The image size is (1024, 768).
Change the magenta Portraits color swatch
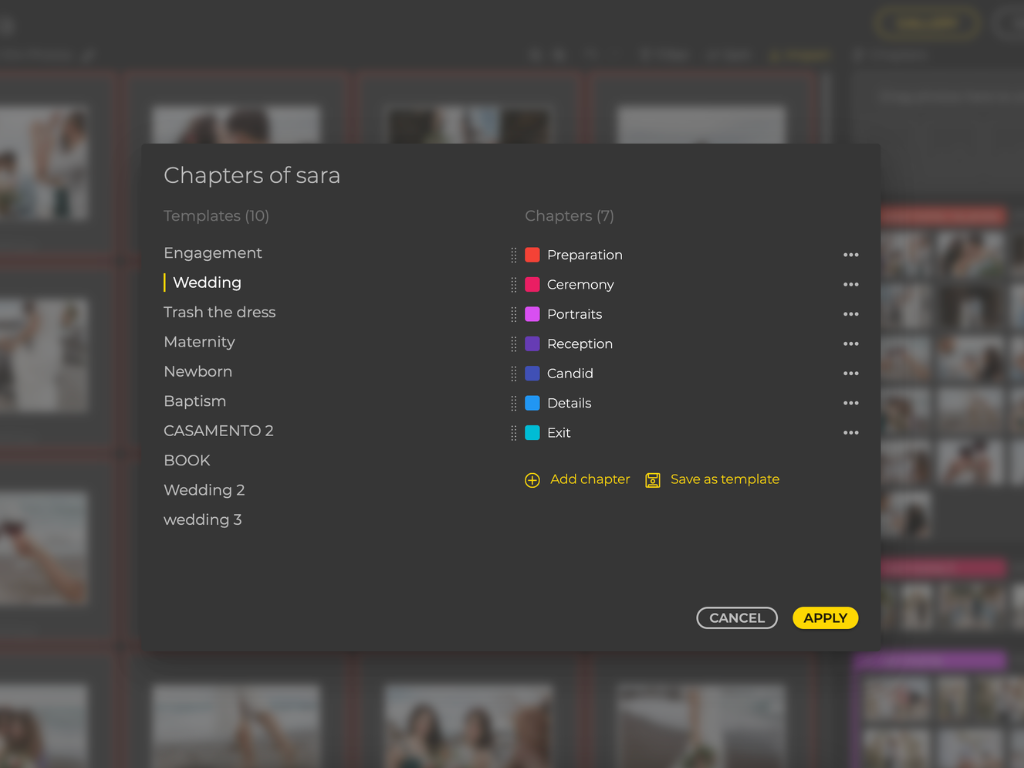tap(532, 314)
